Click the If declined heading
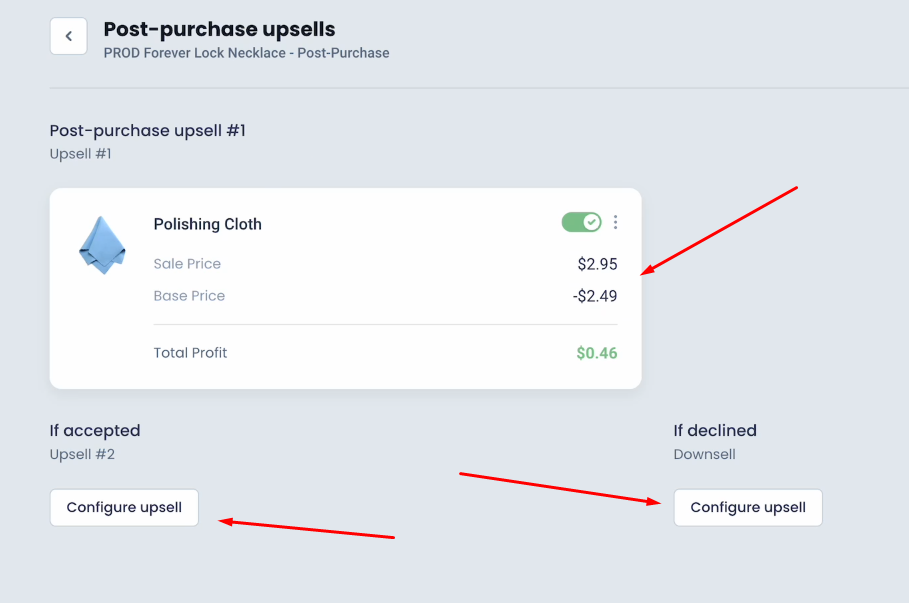Image resolution: width=909 pixels, height=603 pixels. click(x=715, y=431)
